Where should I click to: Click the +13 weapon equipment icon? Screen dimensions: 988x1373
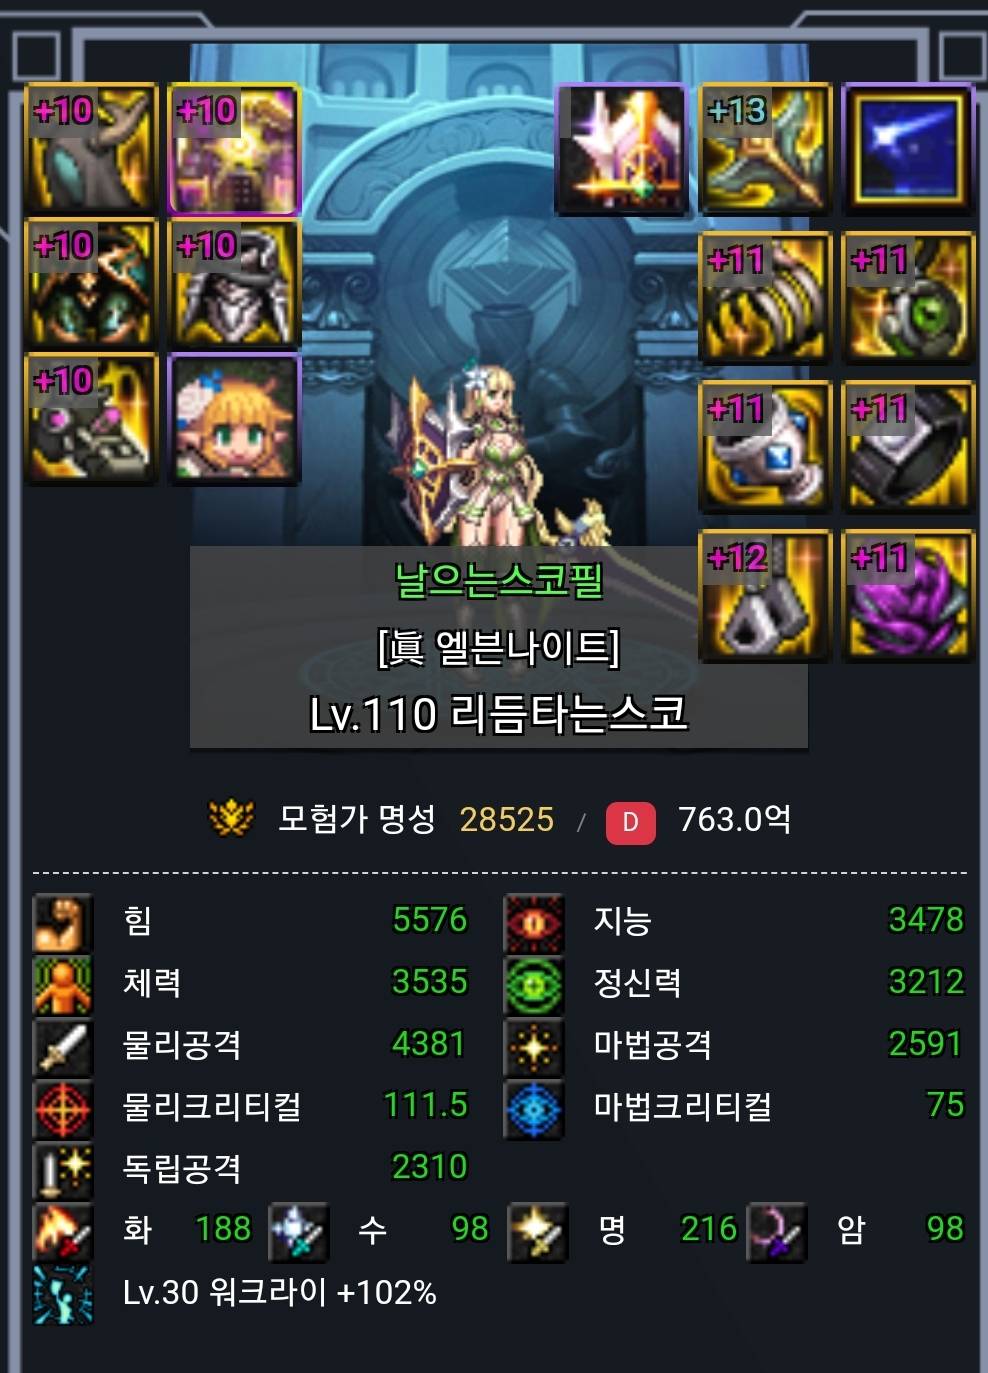(765, 148)
